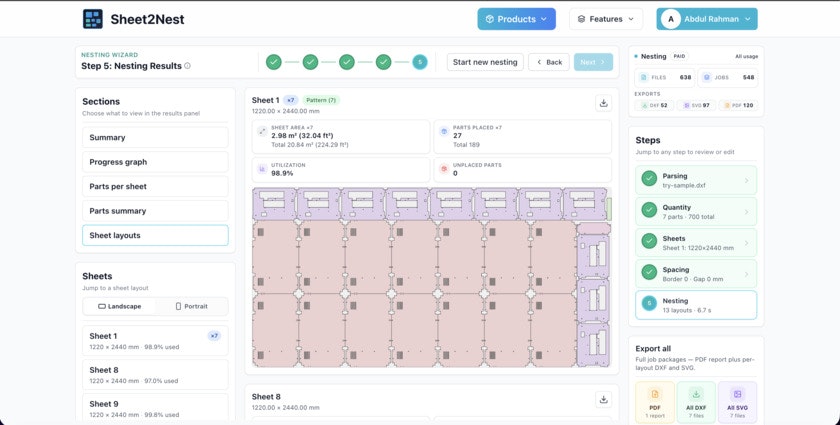
Task: Open the Products dropdown menu
Action: pos(516,19)
